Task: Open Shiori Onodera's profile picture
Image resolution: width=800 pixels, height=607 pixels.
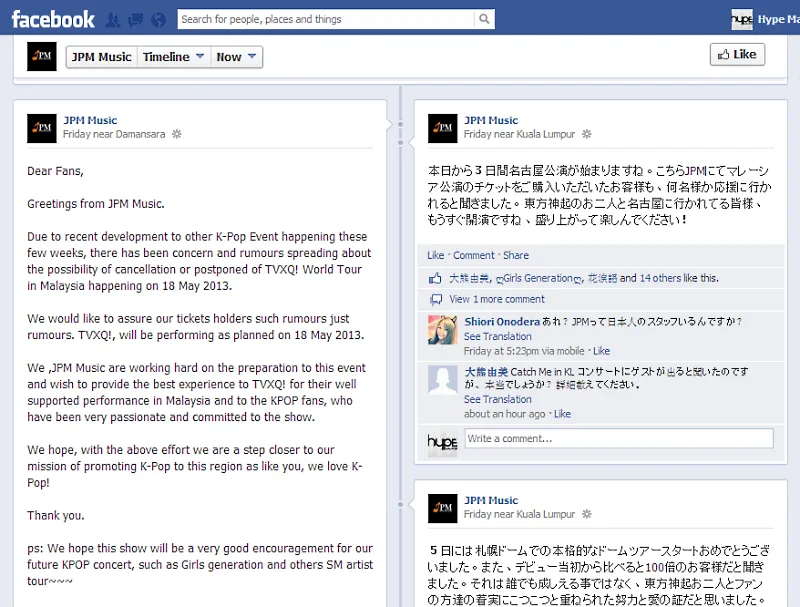Action: click(442, 330)
